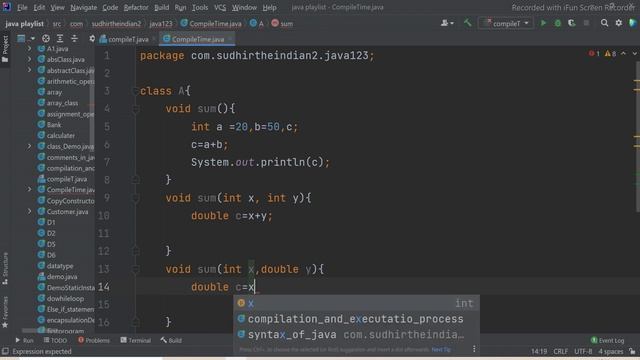Open the Problems tool window button
Viewport: 640px width, 360px height.
point(94,340)
